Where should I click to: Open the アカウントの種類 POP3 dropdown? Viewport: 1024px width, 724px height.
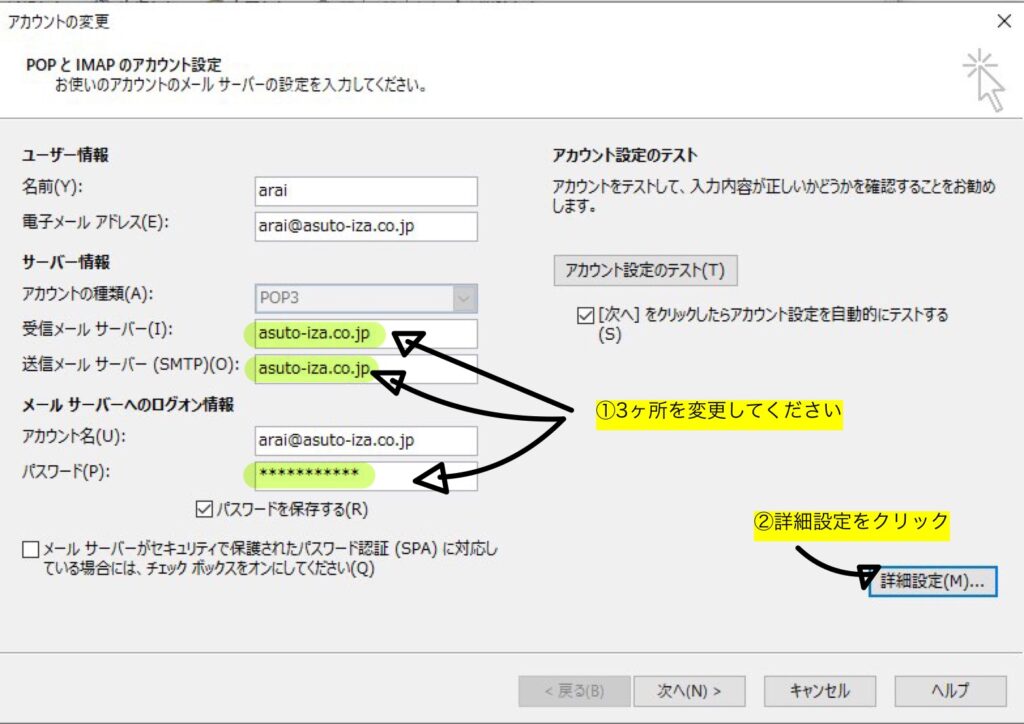coord(463,298)
